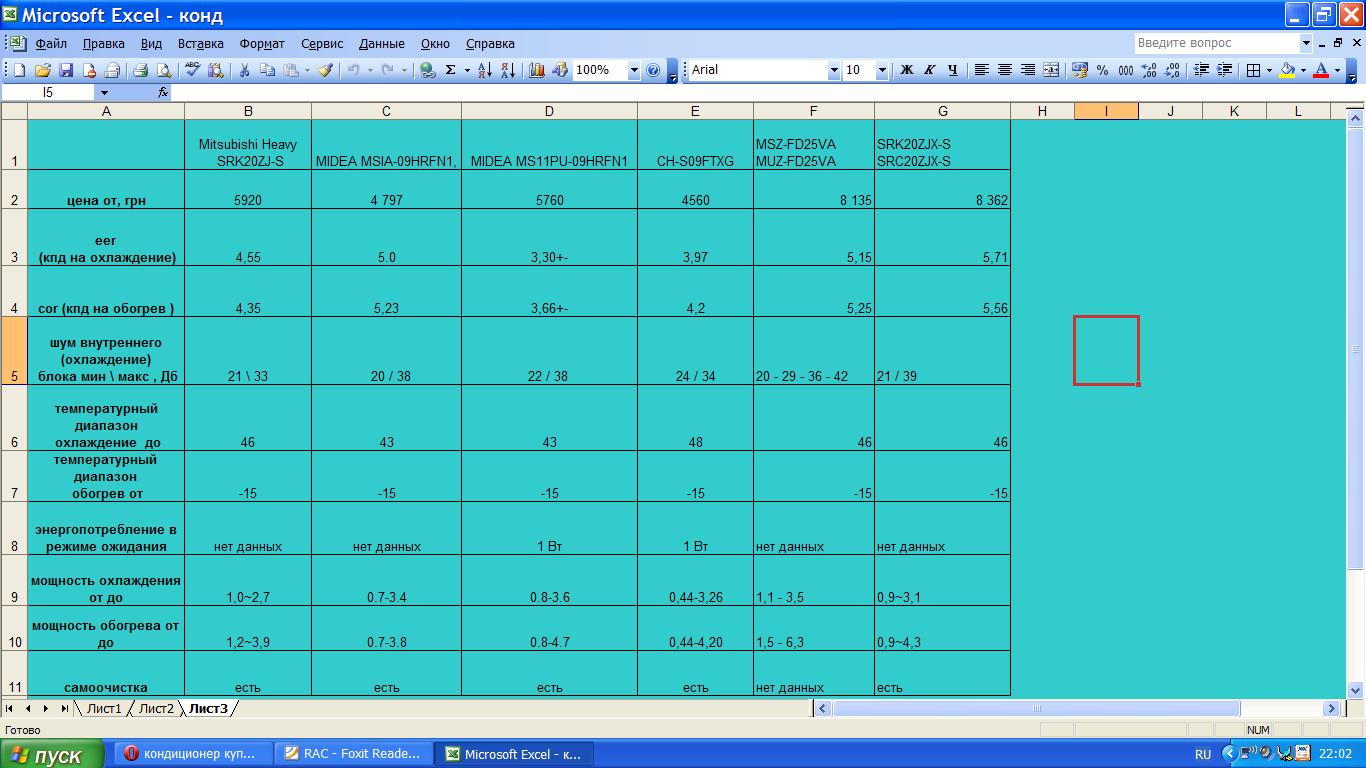Apply currency number format

click(1080, 70)
